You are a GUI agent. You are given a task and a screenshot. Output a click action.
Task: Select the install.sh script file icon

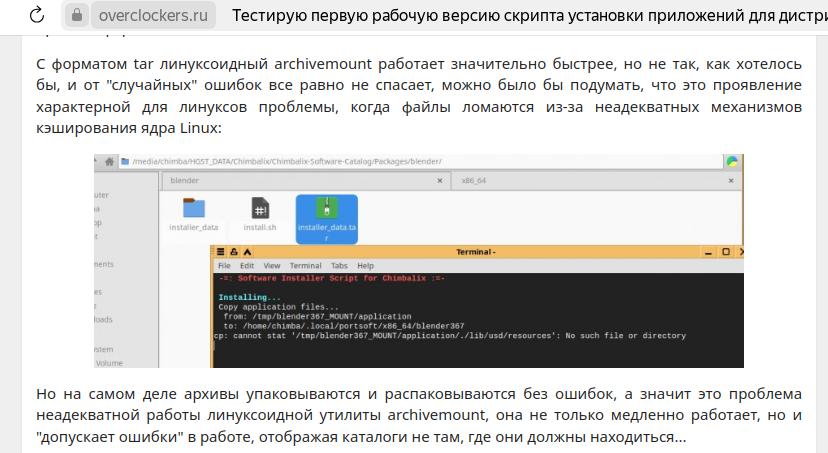(260, 207)
